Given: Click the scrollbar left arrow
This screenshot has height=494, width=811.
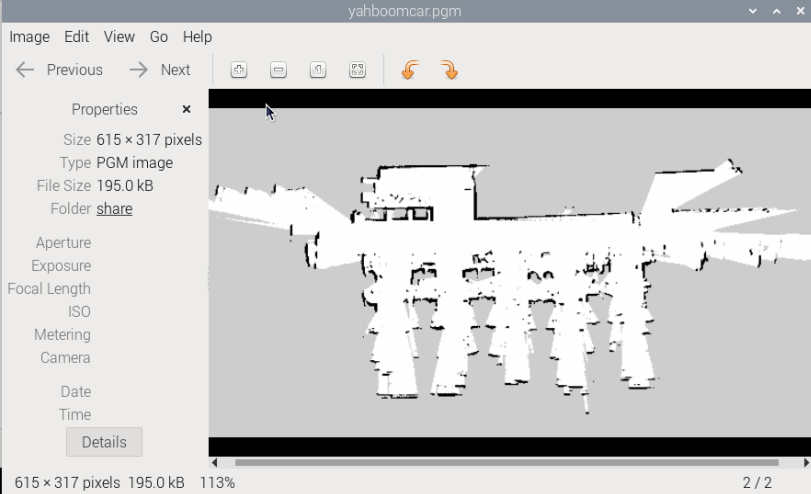Looking at the screenshot, I should [213, 463].
